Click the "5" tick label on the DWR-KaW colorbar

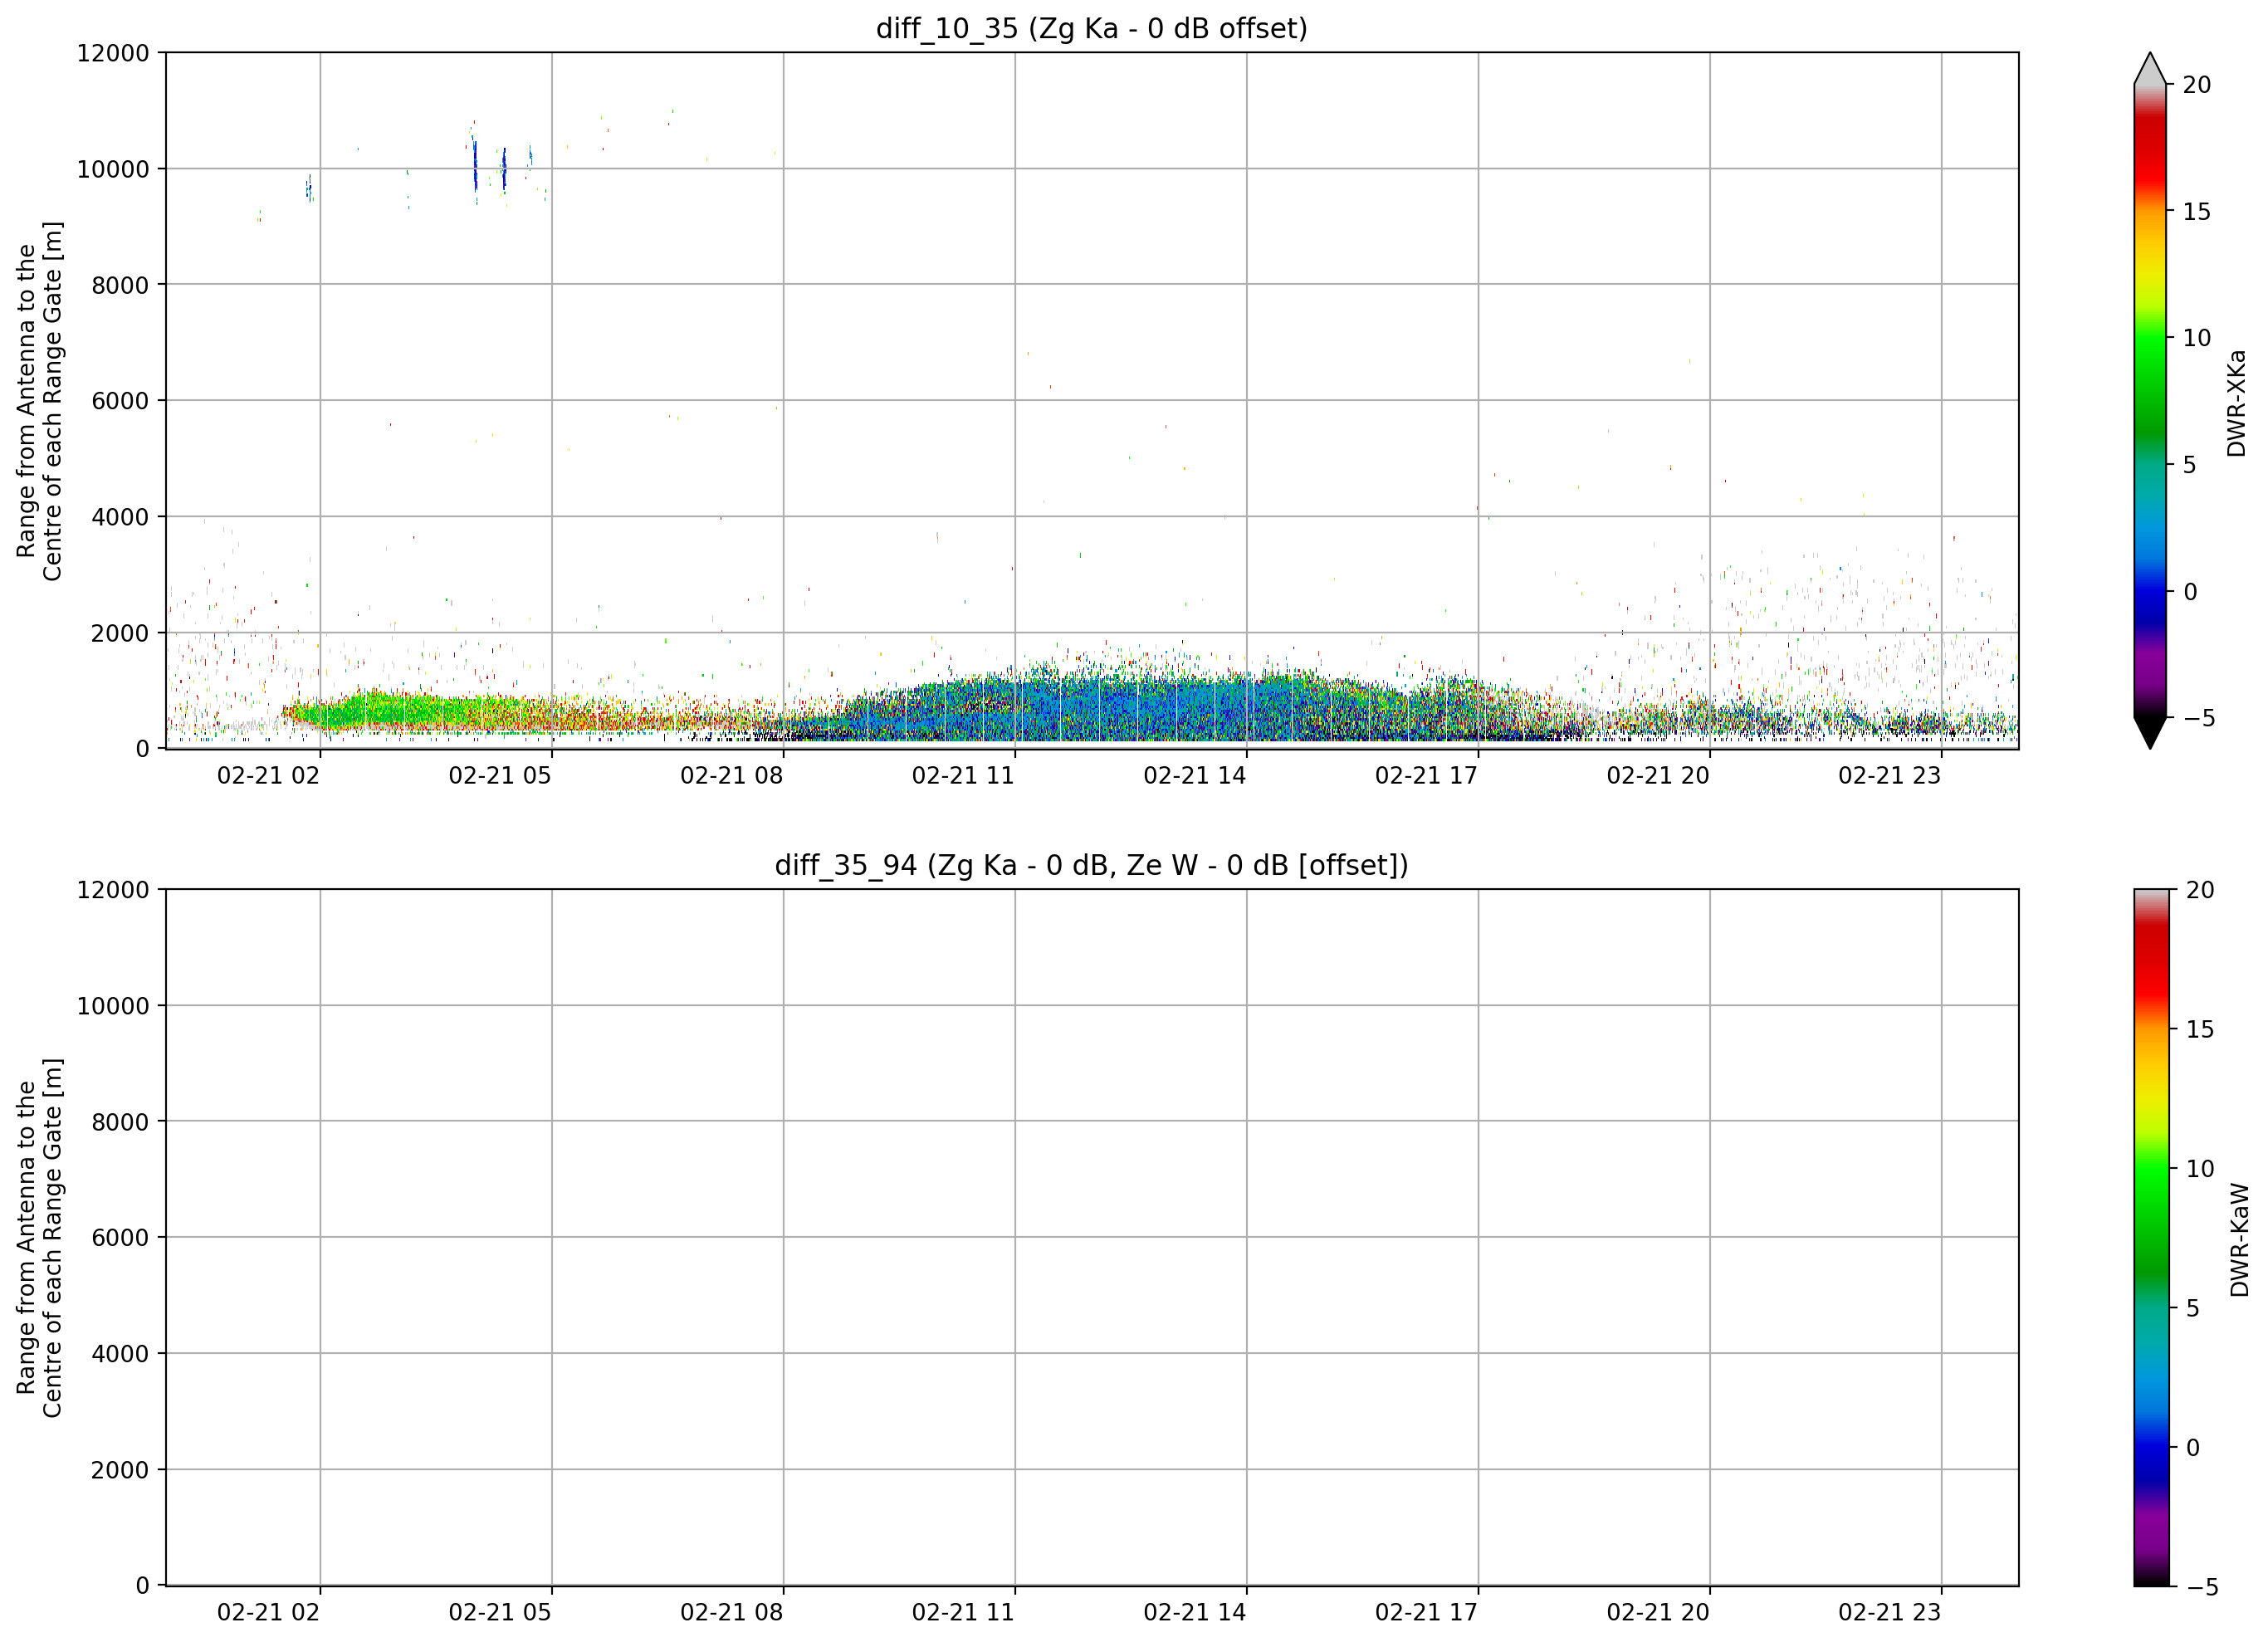click(x=2193, y=1308)
